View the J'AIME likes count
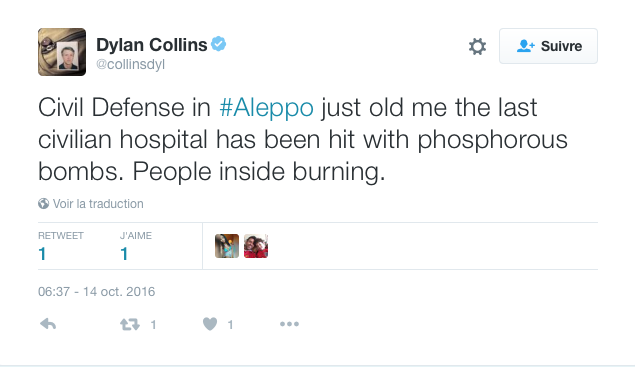635x367 pixels. (x=136, y=246)
